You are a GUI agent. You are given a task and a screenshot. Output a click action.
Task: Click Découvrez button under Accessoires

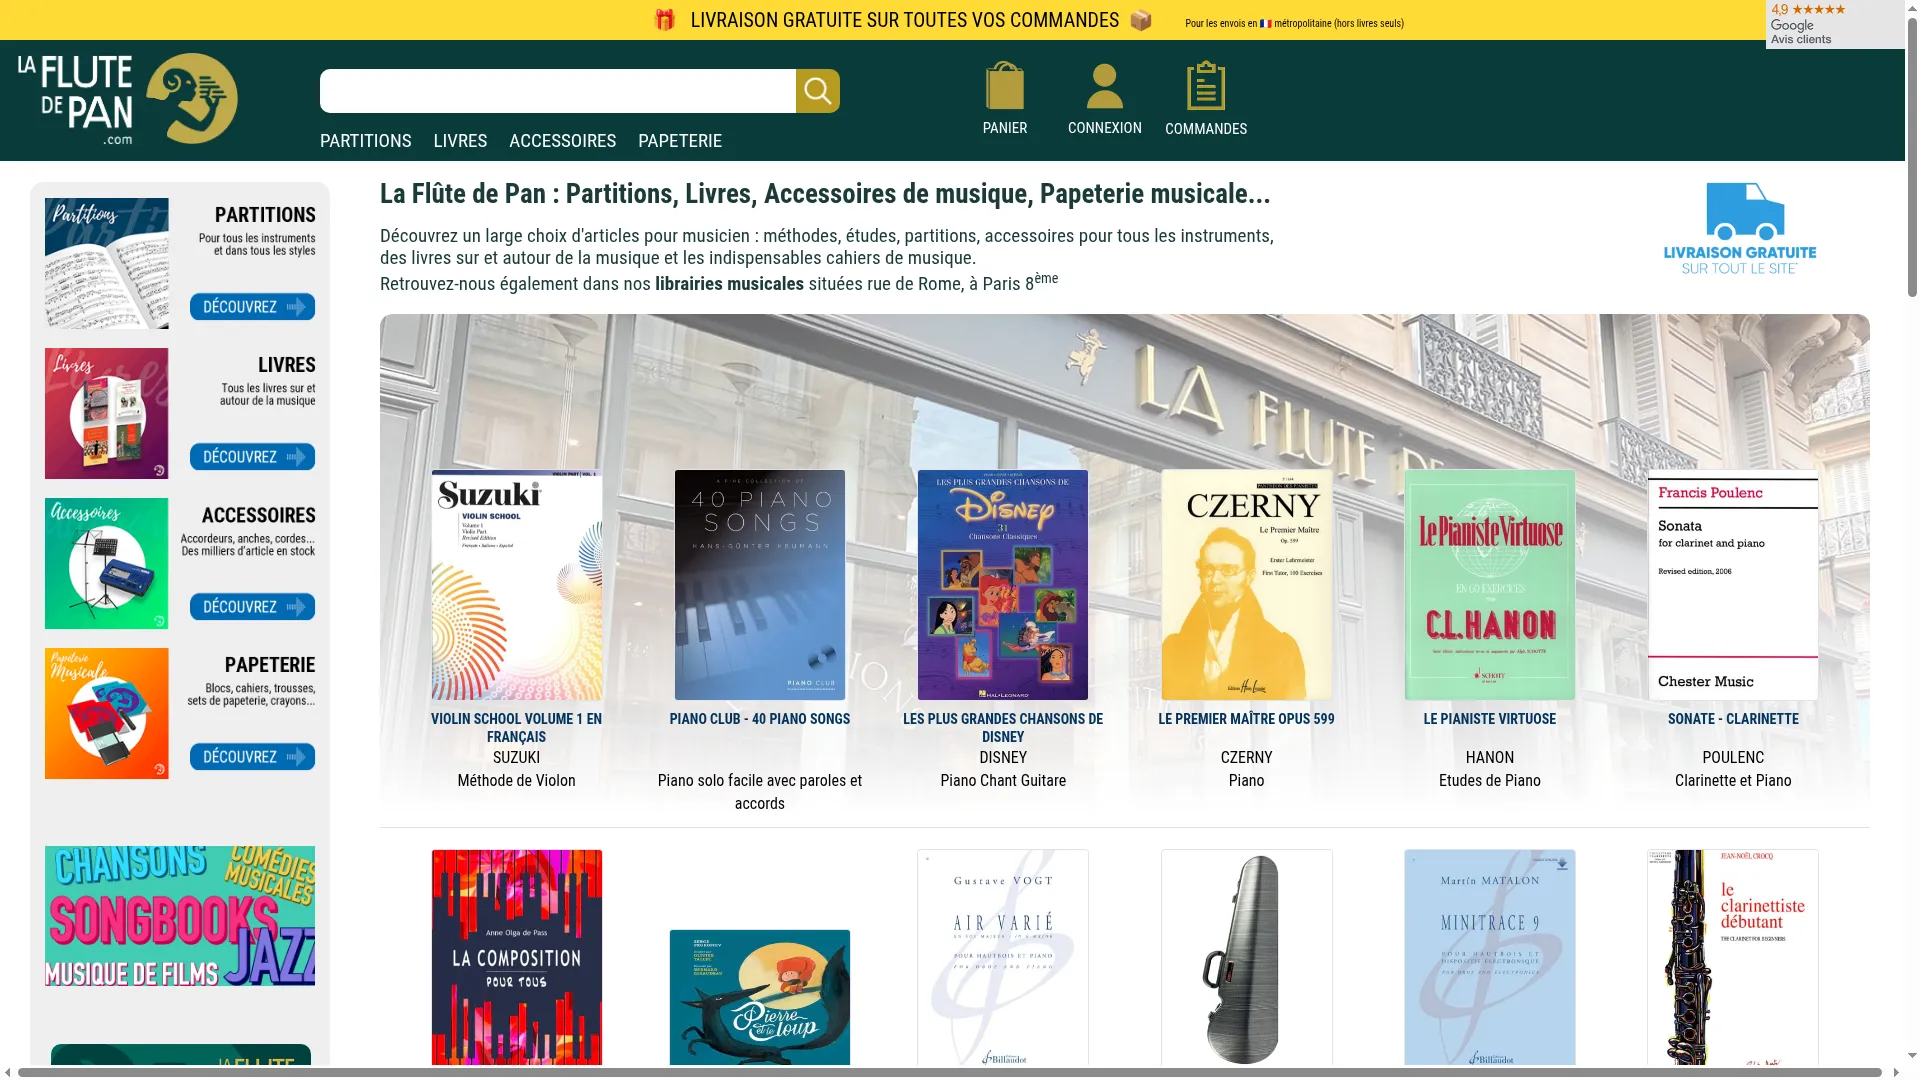252,607
